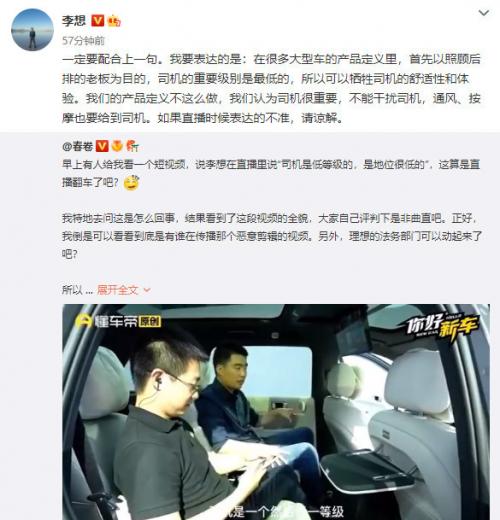Open the car interior video thumbnail
This screenshot has width=500, height=520.
pyautogui.click(x=276, y=412)
